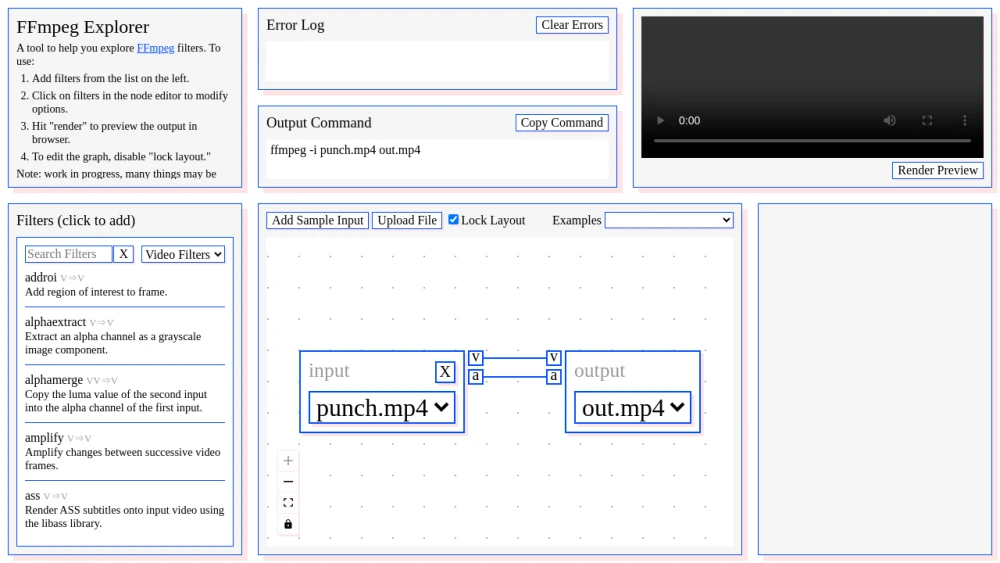Image resolution: width=1000 pixels, height=563 pixels.
Task: Add the addroi filter
Action: (x=125, y=284)
